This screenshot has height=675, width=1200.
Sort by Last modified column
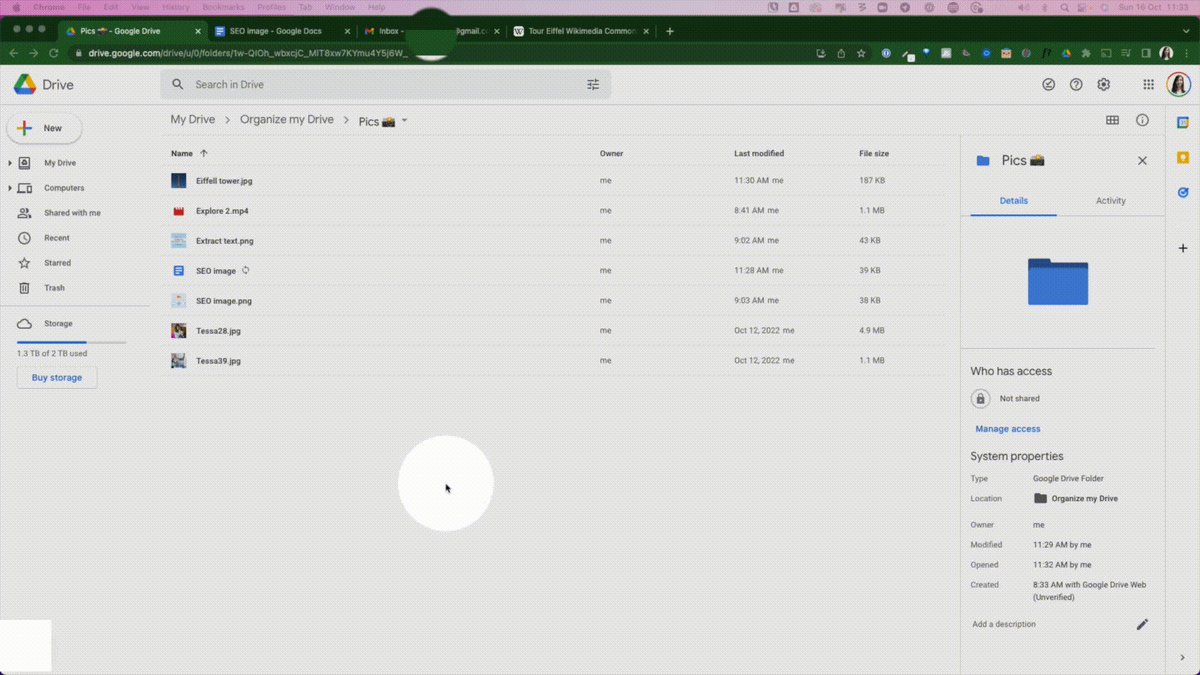[x=759, y=154]
